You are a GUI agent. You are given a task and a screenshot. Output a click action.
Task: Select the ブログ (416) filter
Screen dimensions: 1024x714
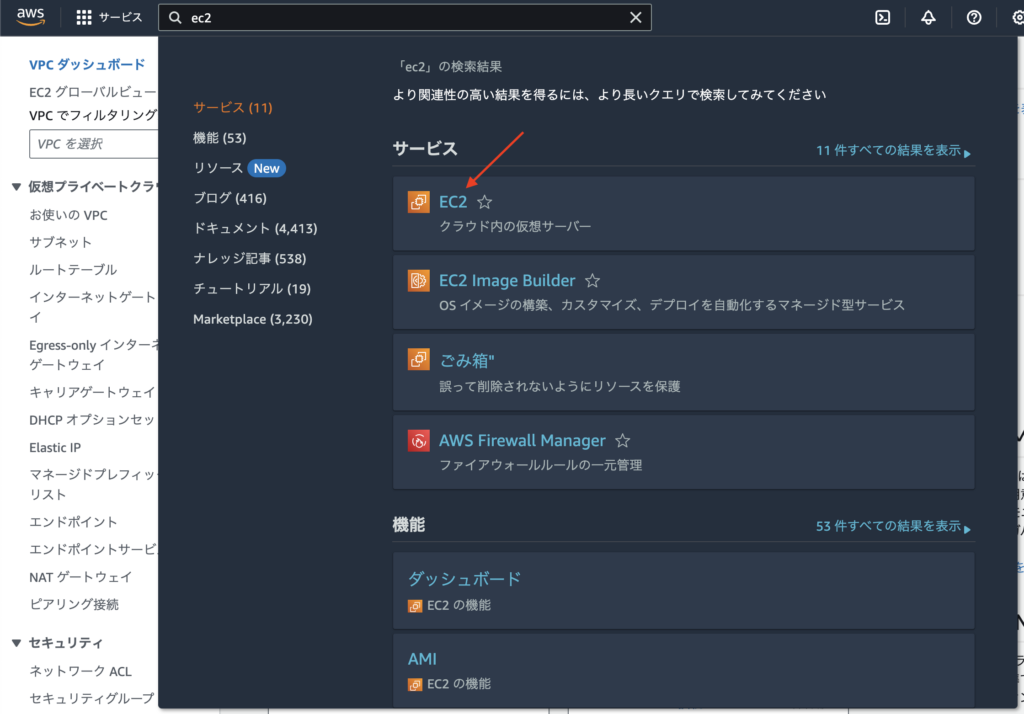coord(230,198)
